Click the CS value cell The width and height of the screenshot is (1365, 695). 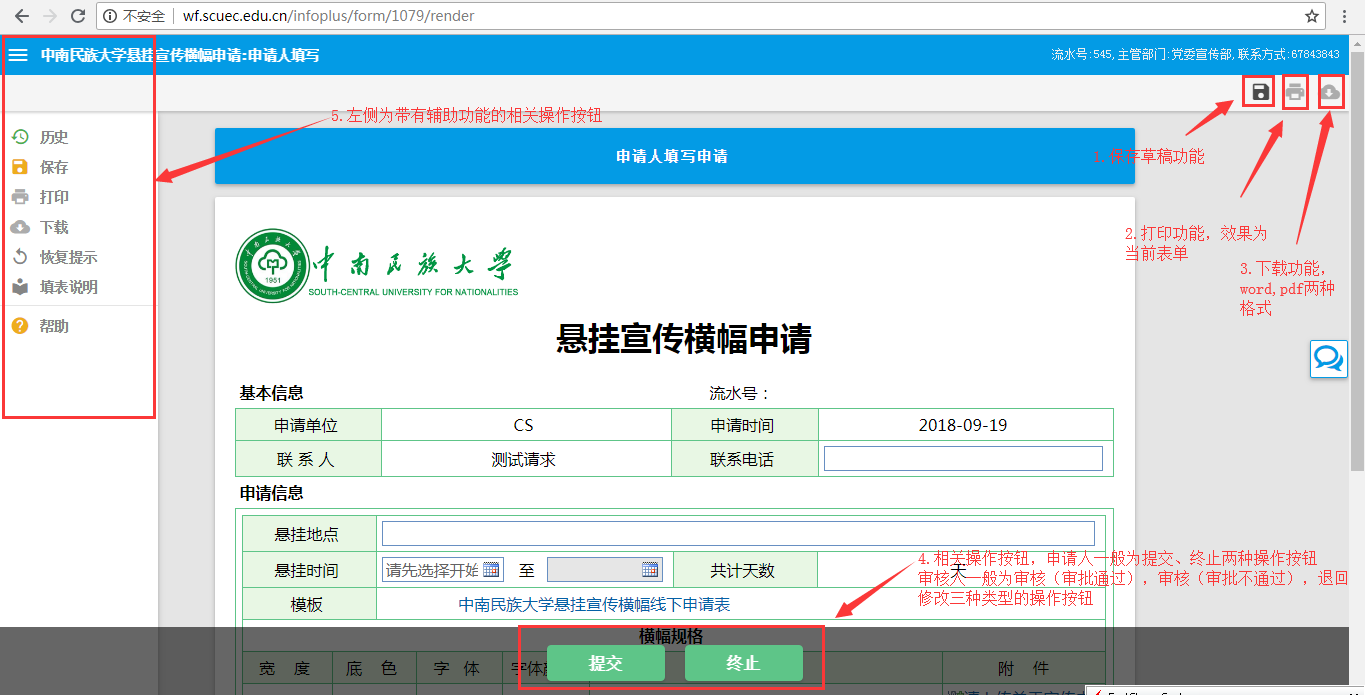click(x=527, y=425)
